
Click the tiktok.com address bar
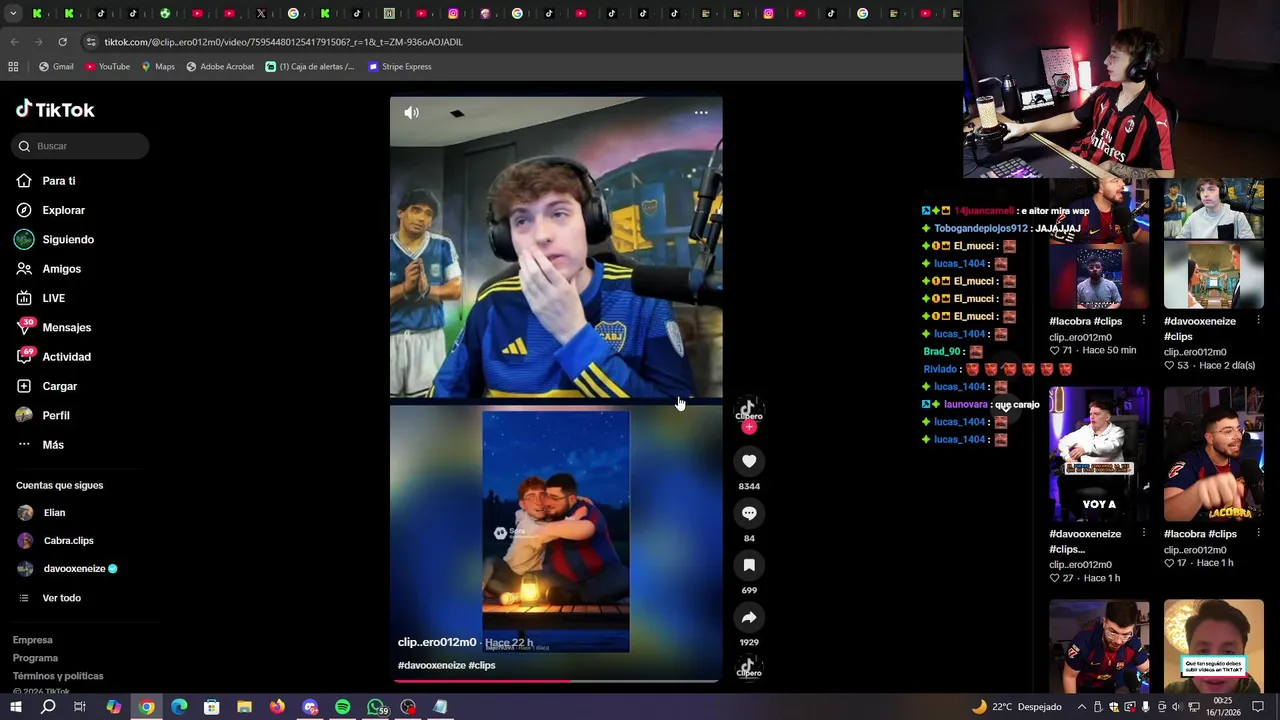520,42
